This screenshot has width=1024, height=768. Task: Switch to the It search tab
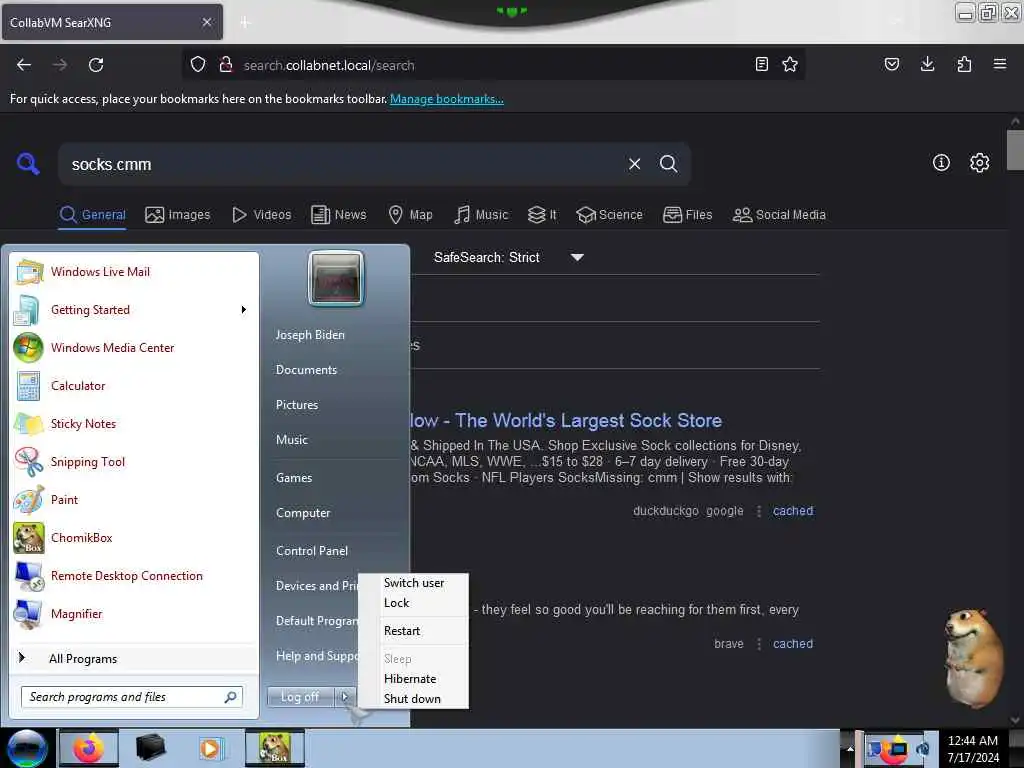tap(542, 215)
